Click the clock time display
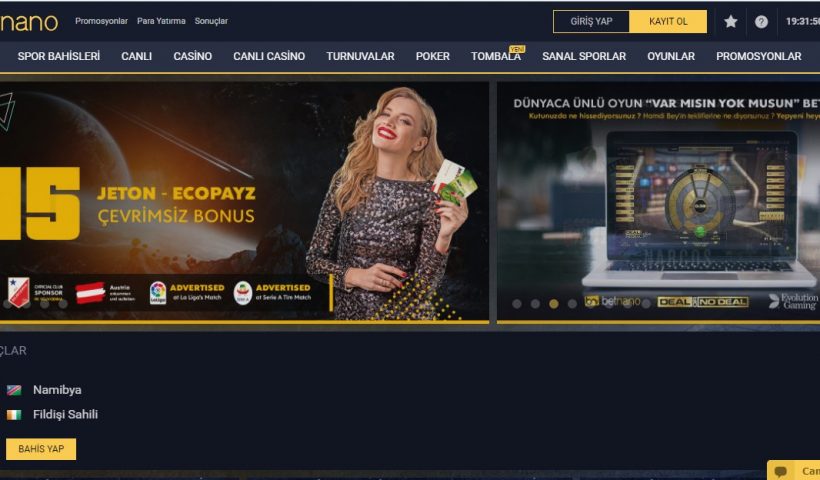This screenshot has height=480, width=820. (802, 21)
